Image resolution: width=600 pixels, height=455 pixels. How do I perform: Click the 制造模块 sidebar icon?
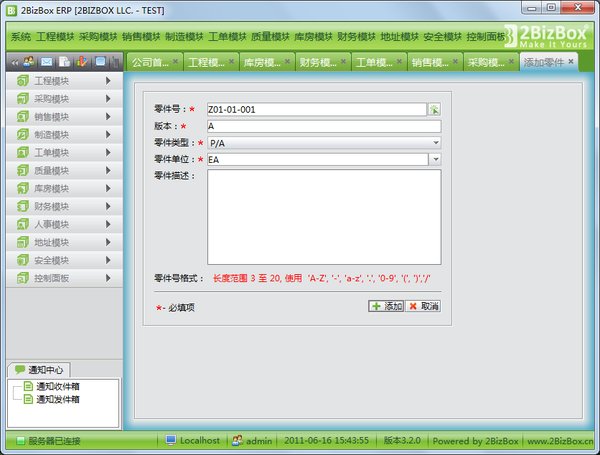[23, 135]
